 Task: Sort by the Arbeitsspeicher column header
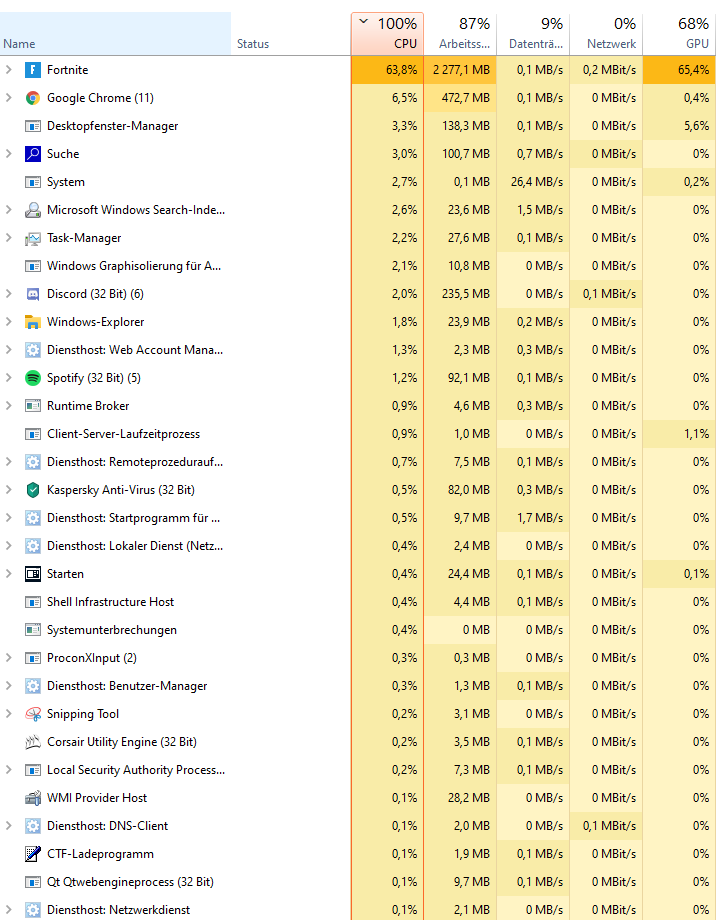pyautogui.click(x=460, y=33)
